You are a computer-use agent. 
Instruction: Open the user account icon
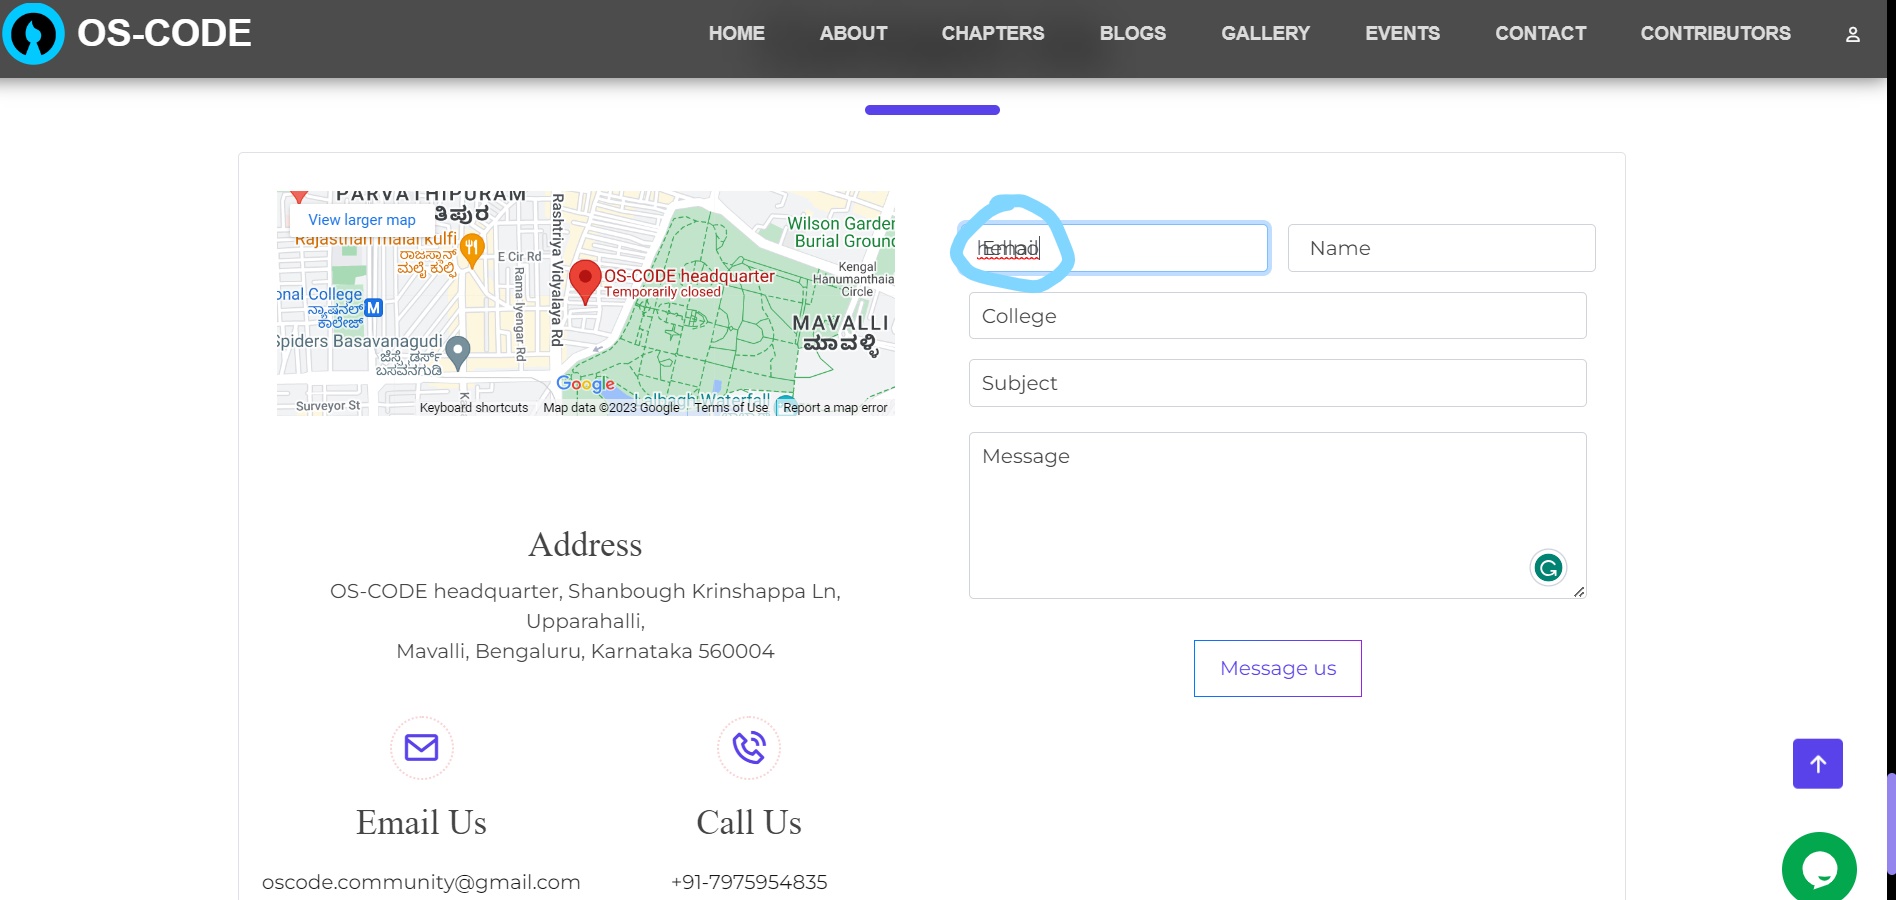click(x=1852, y=33)
